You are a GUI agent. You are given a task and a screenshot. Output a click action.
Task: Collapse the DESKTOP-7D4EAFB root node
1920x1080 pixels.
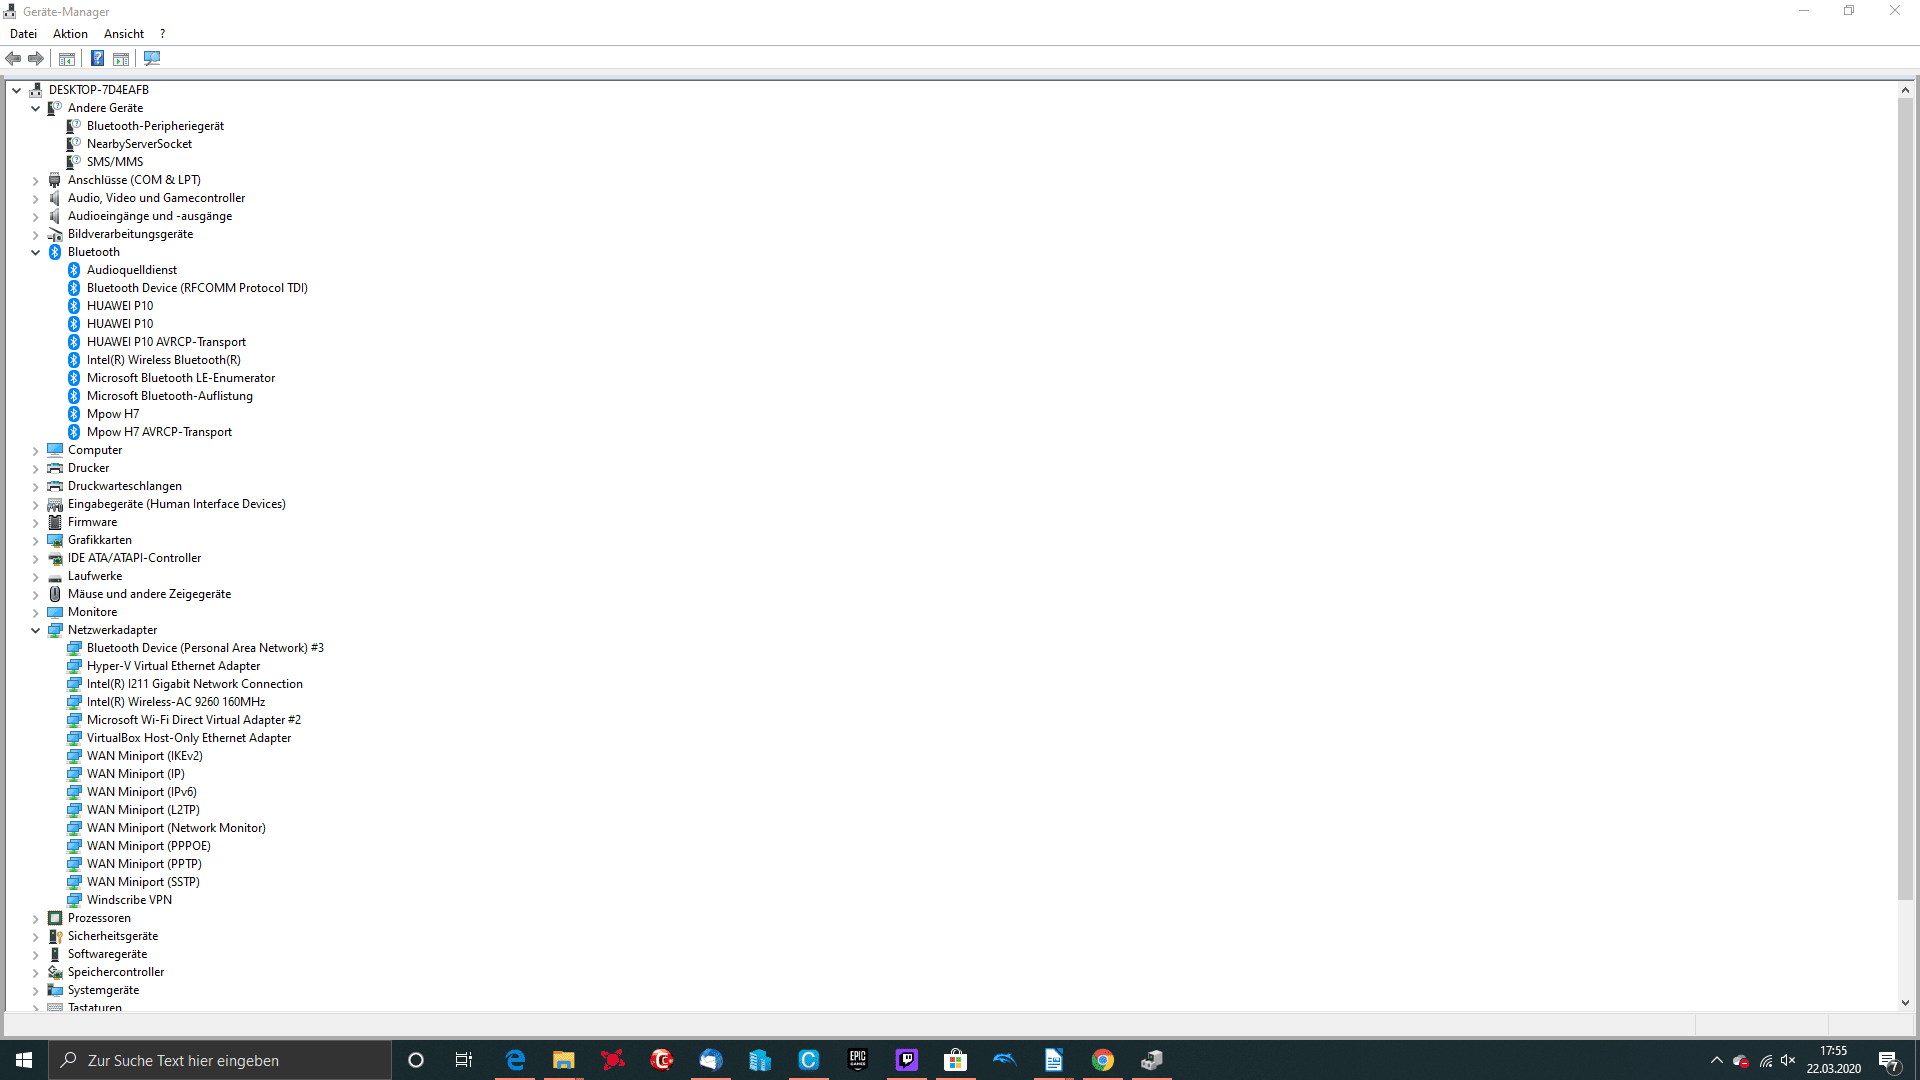click(x=17, y=90)
